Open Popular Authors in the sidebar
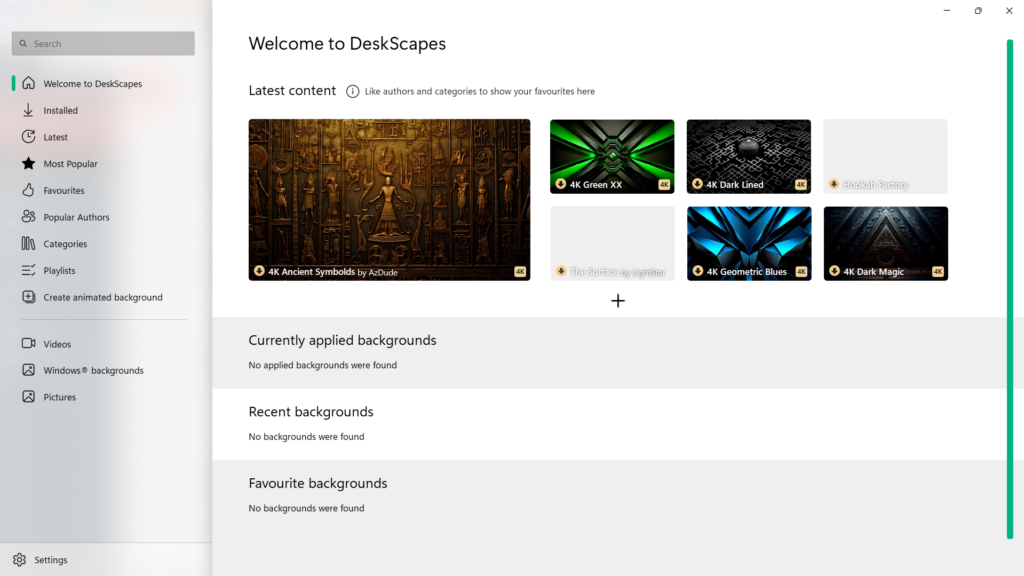Viewport: 1024px width, 576px height. [x=103, y=217]
